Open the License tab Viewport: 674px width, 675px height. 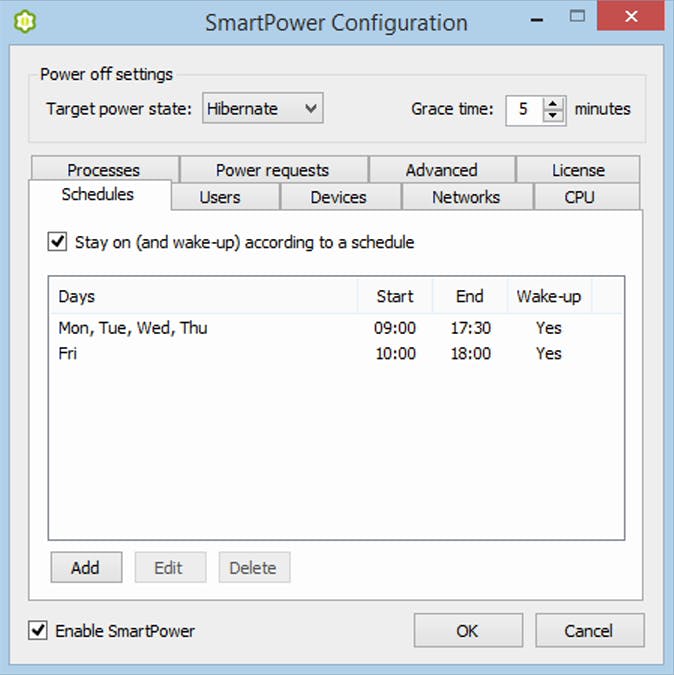click(x=578, y=170)
